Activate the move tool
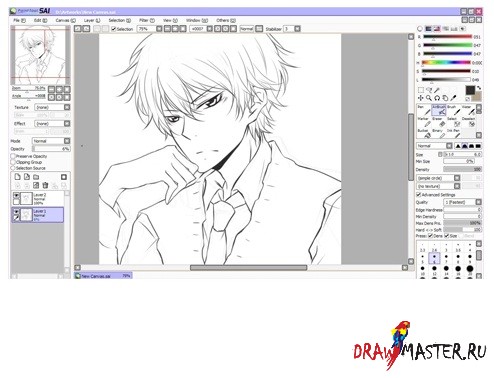Viewport: 494px width, 378px height. [x=421, y=98]
